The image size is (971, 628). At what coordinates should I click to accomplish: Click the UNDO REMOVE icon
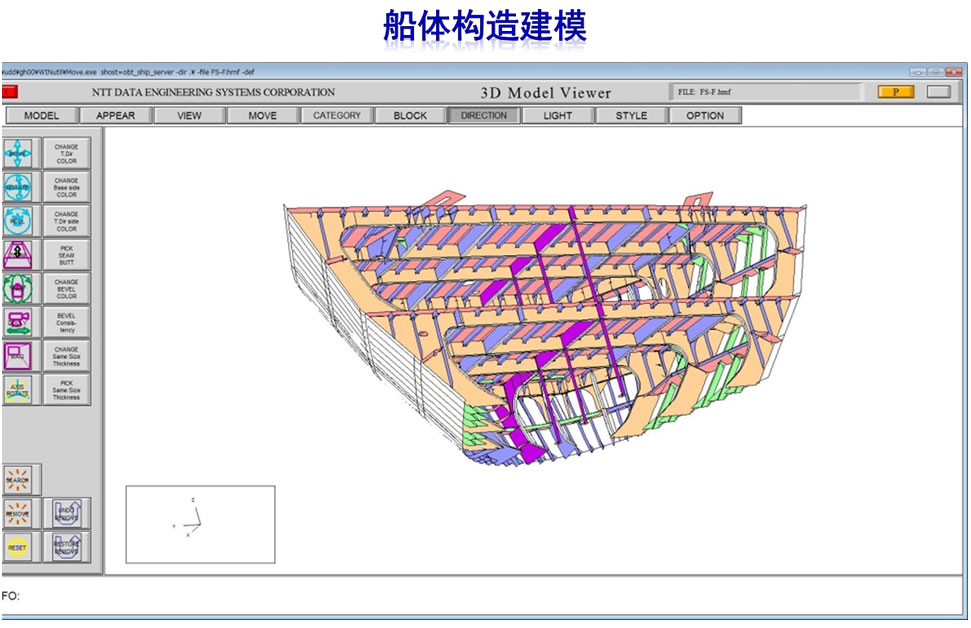pyautogui.click(x=66, y=514)
